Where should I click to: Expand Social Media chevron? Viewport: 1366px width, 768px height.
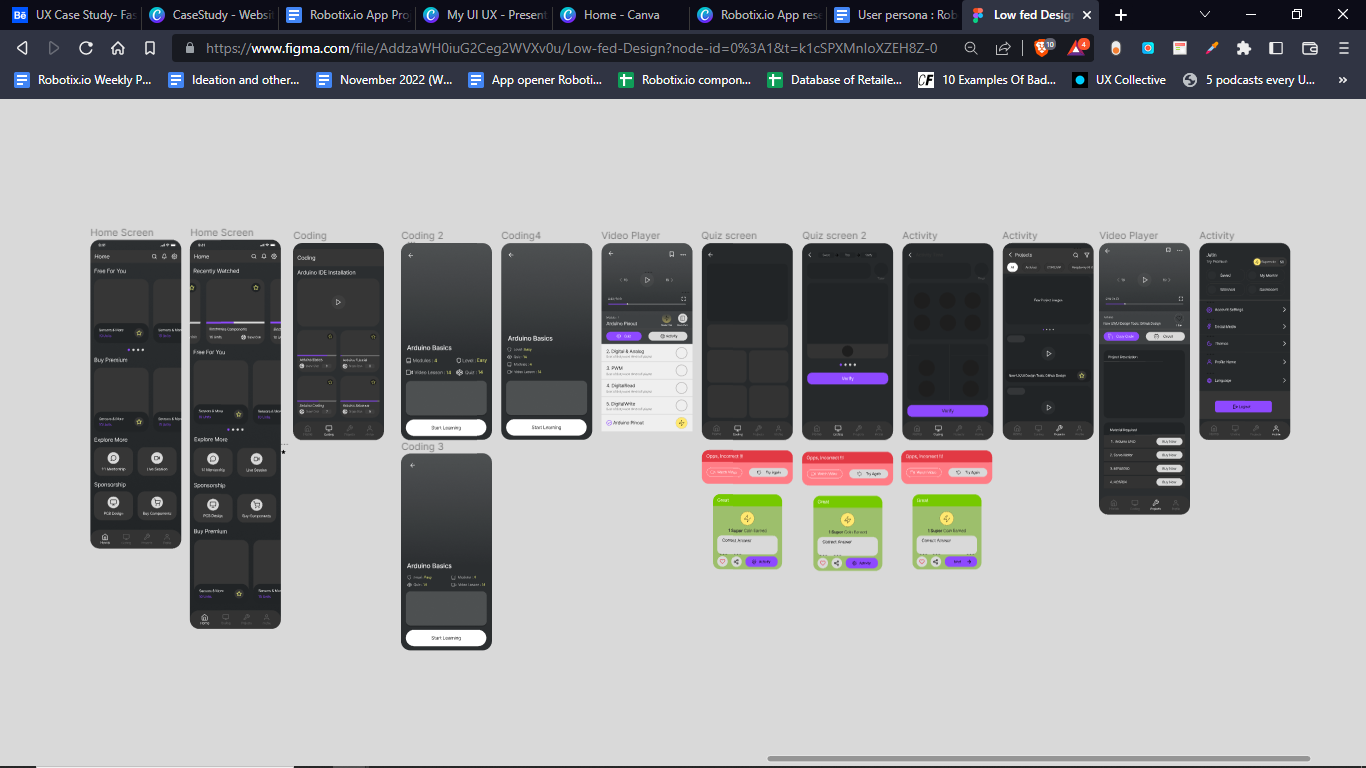[x=1284, y=327]
